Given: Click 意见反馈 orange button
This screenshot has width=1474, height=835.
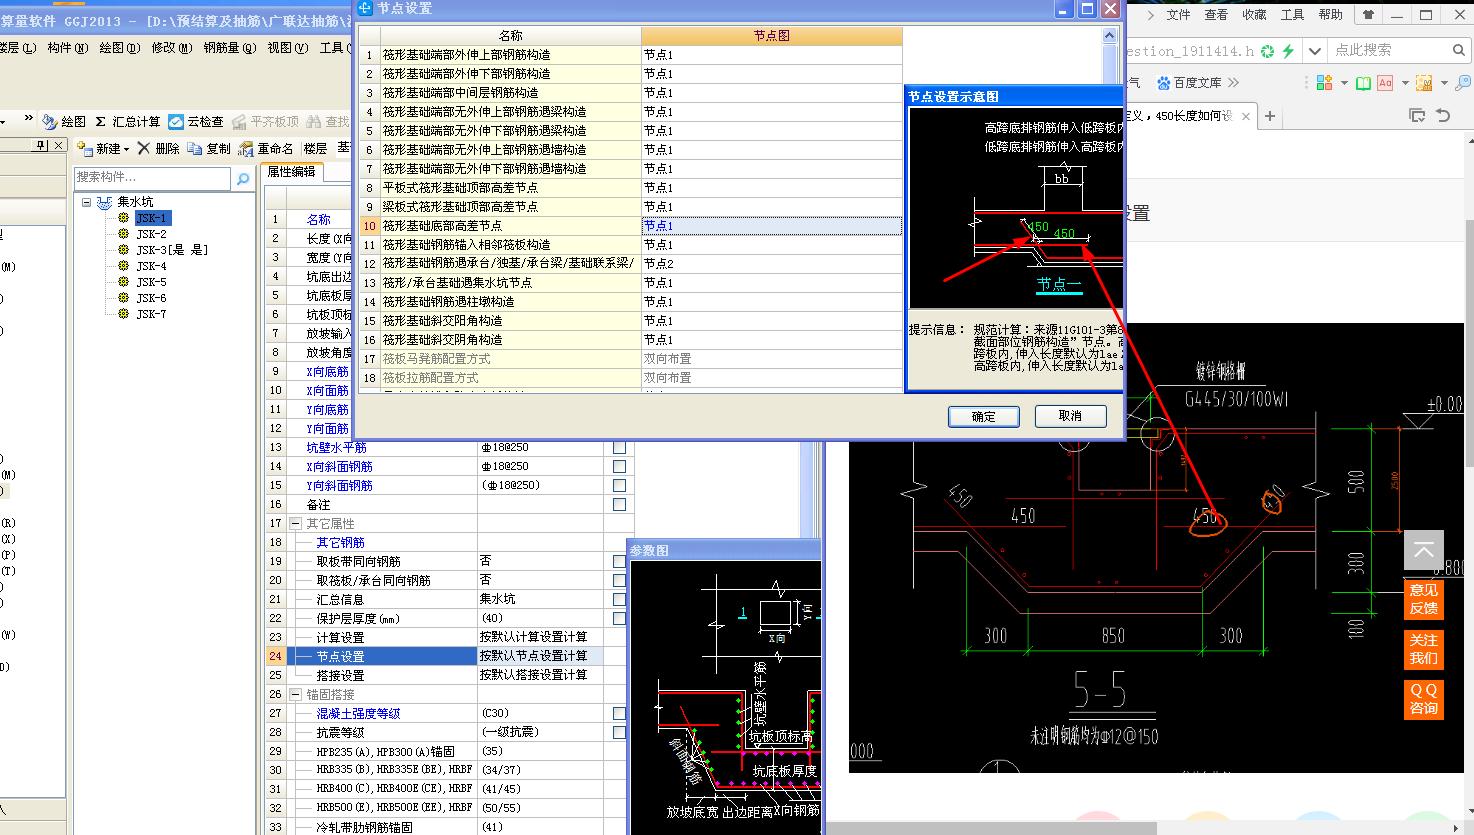Looking at the screenshot, I should (1424, 599).
